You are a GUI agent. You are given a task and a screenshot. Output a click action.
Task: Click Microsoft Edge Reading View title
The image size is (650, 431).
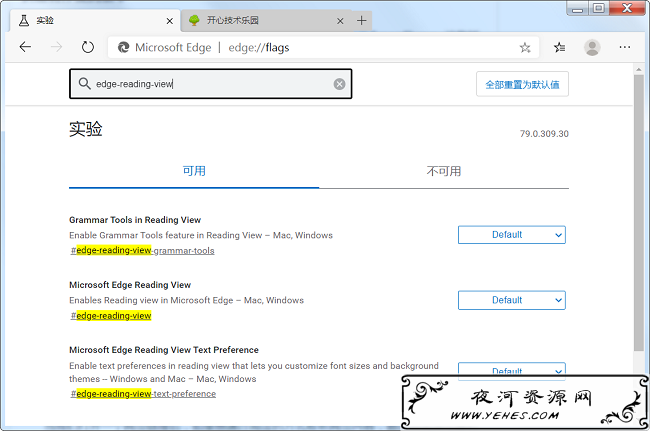tap(130, 285)
